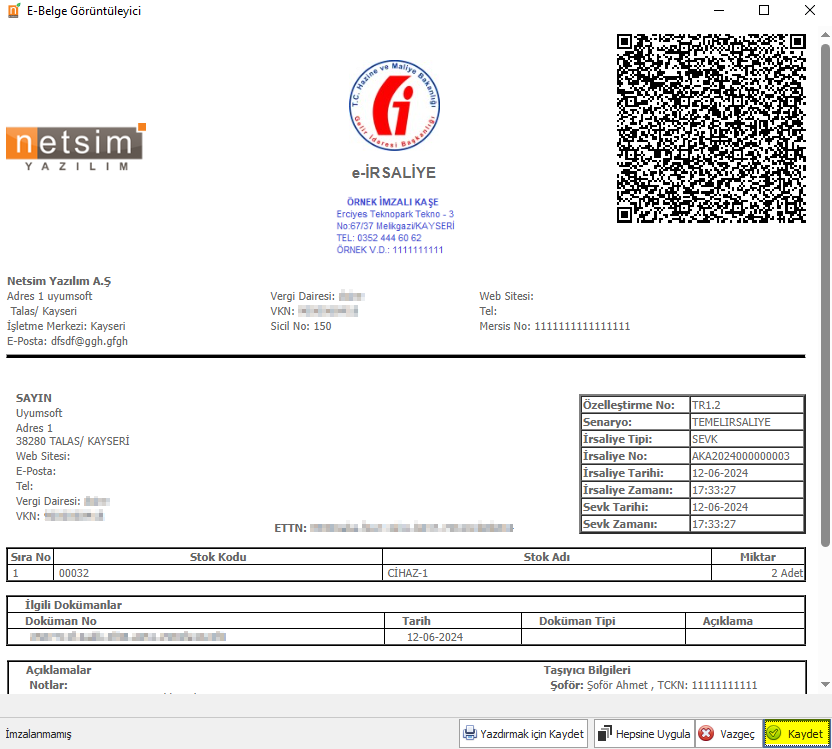Screen dimensions: 832x749
Task: Maximize the E-Belge Görüntüleyici window
Action: coord(764,11)
